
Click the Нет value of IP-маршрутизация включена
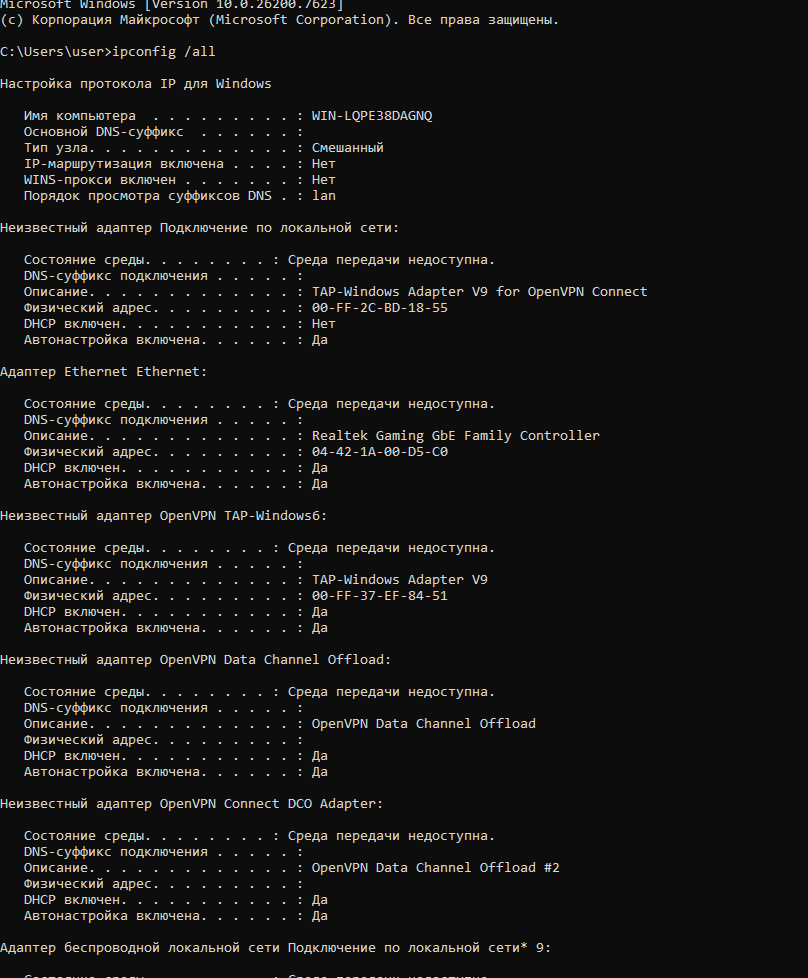coord(323,163)
